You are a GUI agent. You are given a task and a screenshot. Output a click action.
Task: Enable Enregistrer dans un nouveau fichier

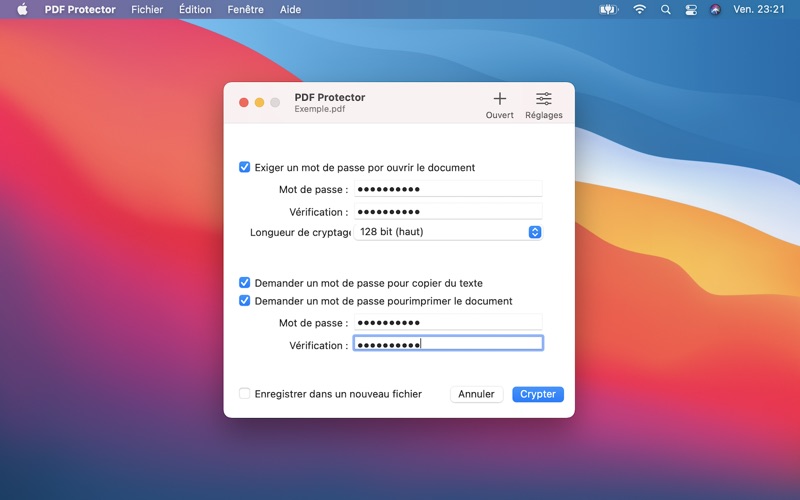(x=244, y=393)
